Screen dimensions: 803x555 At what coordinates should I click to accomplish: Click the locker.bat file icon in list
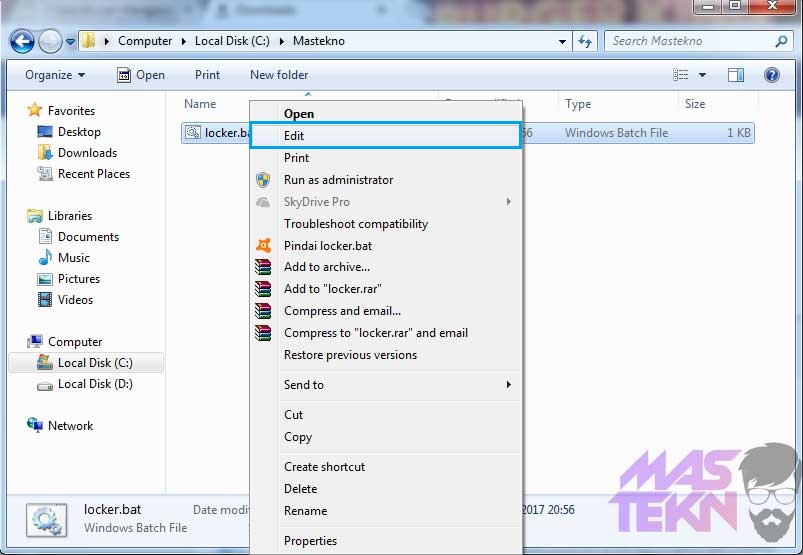193,133
